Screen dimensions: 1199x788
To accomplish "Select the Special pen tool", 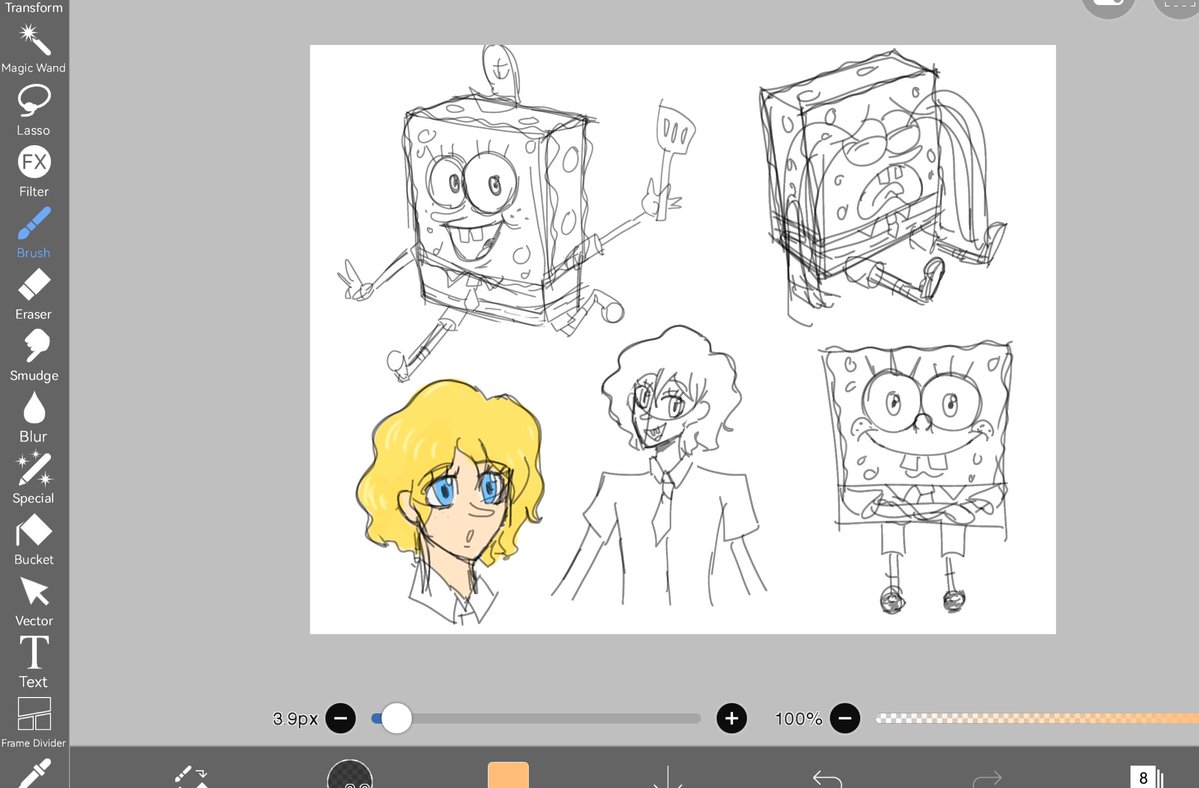I will [34, 478].
